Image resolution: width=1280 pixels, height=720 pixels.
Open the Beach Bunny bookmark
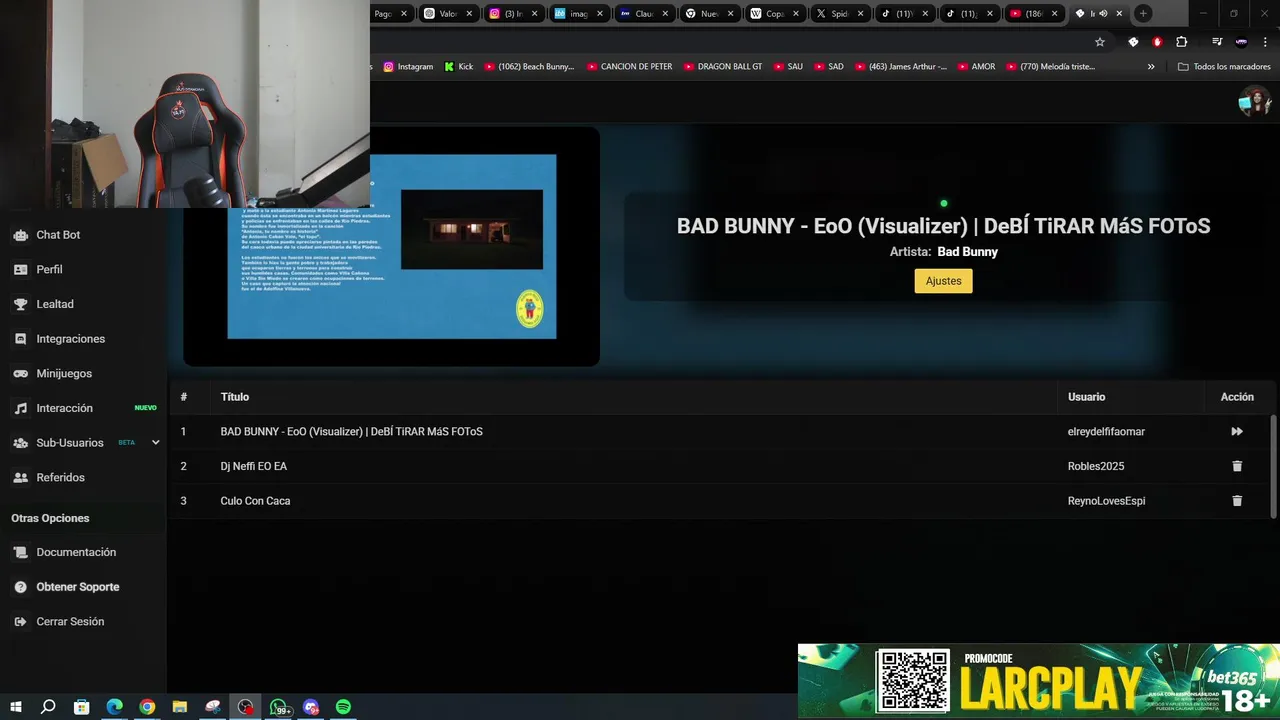point(529,67)
